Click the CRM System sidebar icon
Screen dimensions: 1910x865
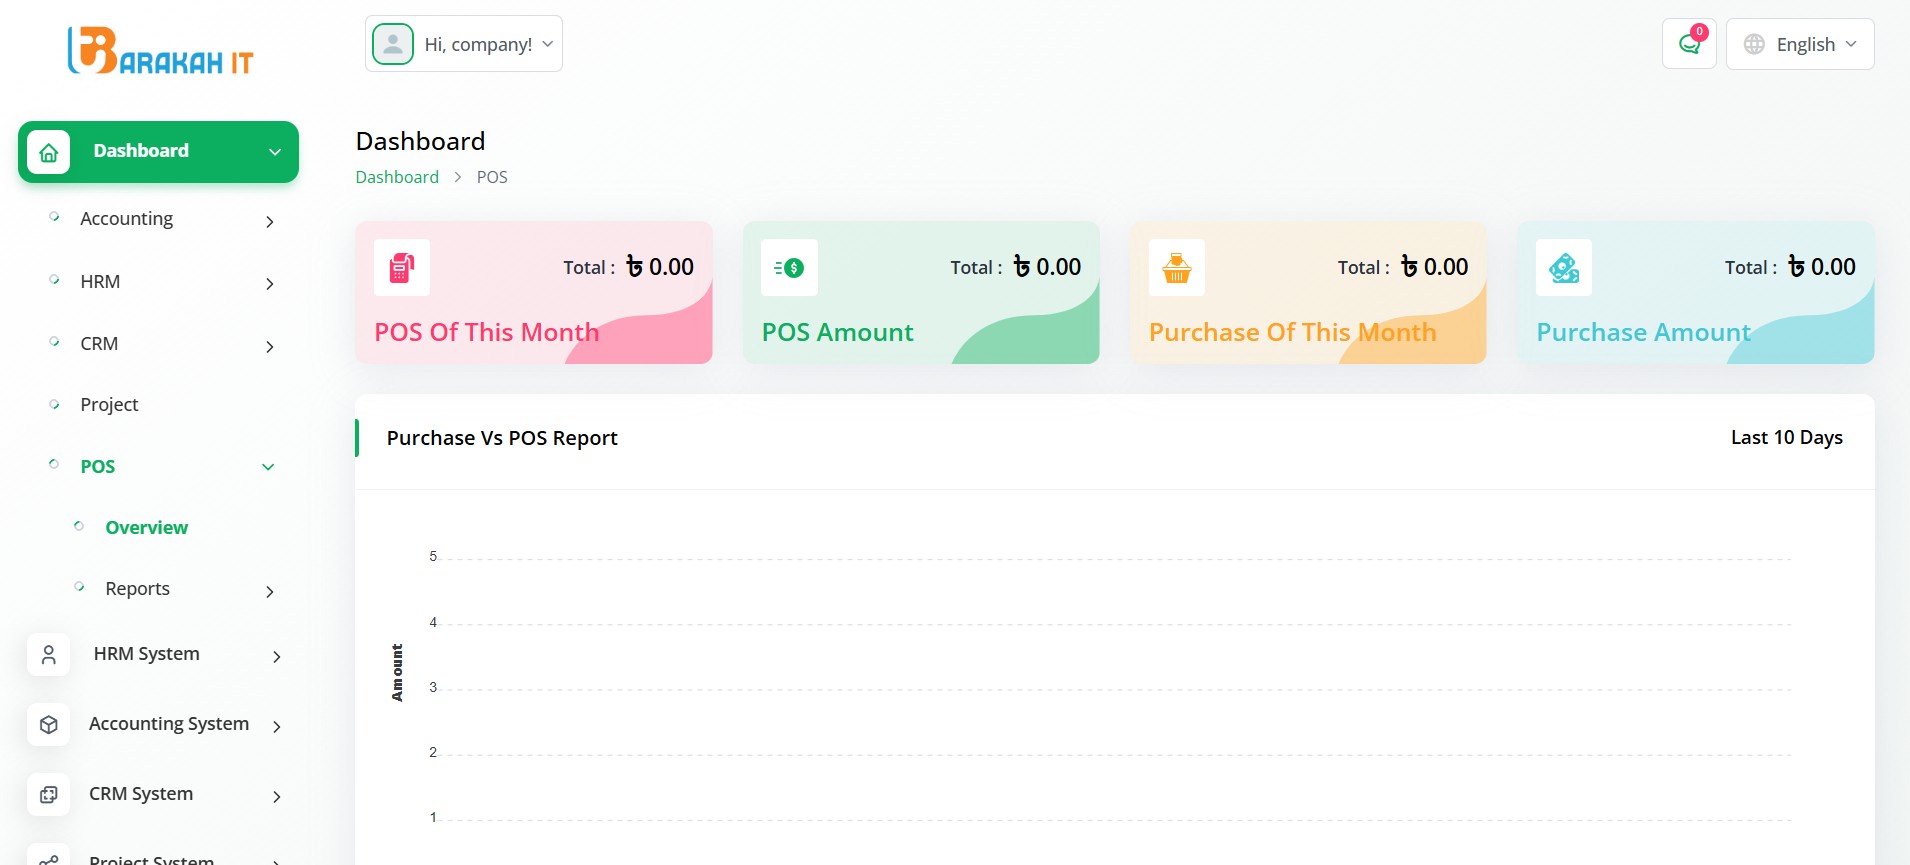tap(49, 795)
